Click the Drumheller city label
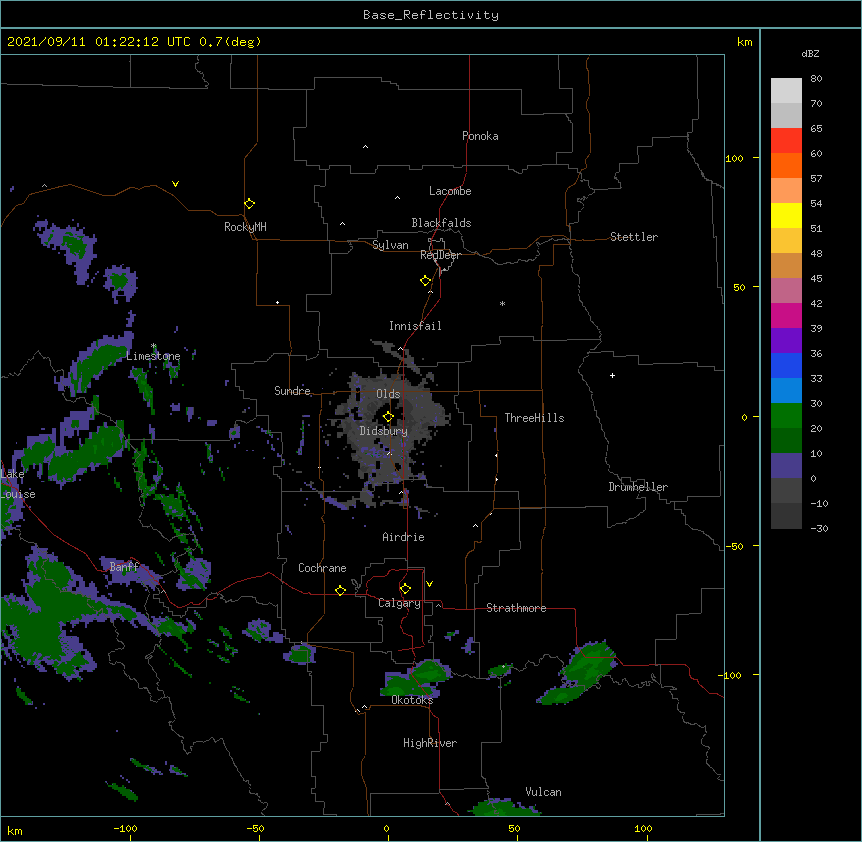 click(x=638, y=487)
